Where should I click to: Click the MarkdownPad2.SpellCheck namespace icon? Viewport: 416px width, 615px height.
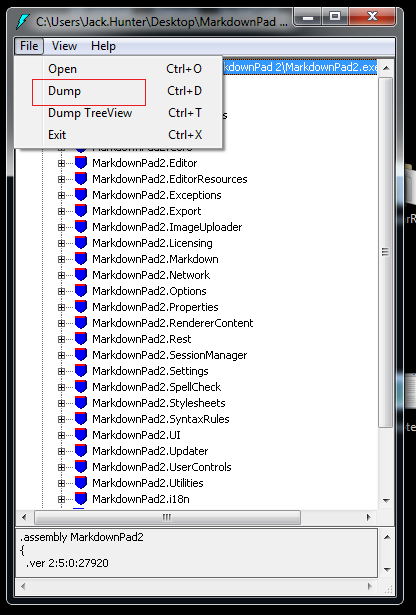81,387
